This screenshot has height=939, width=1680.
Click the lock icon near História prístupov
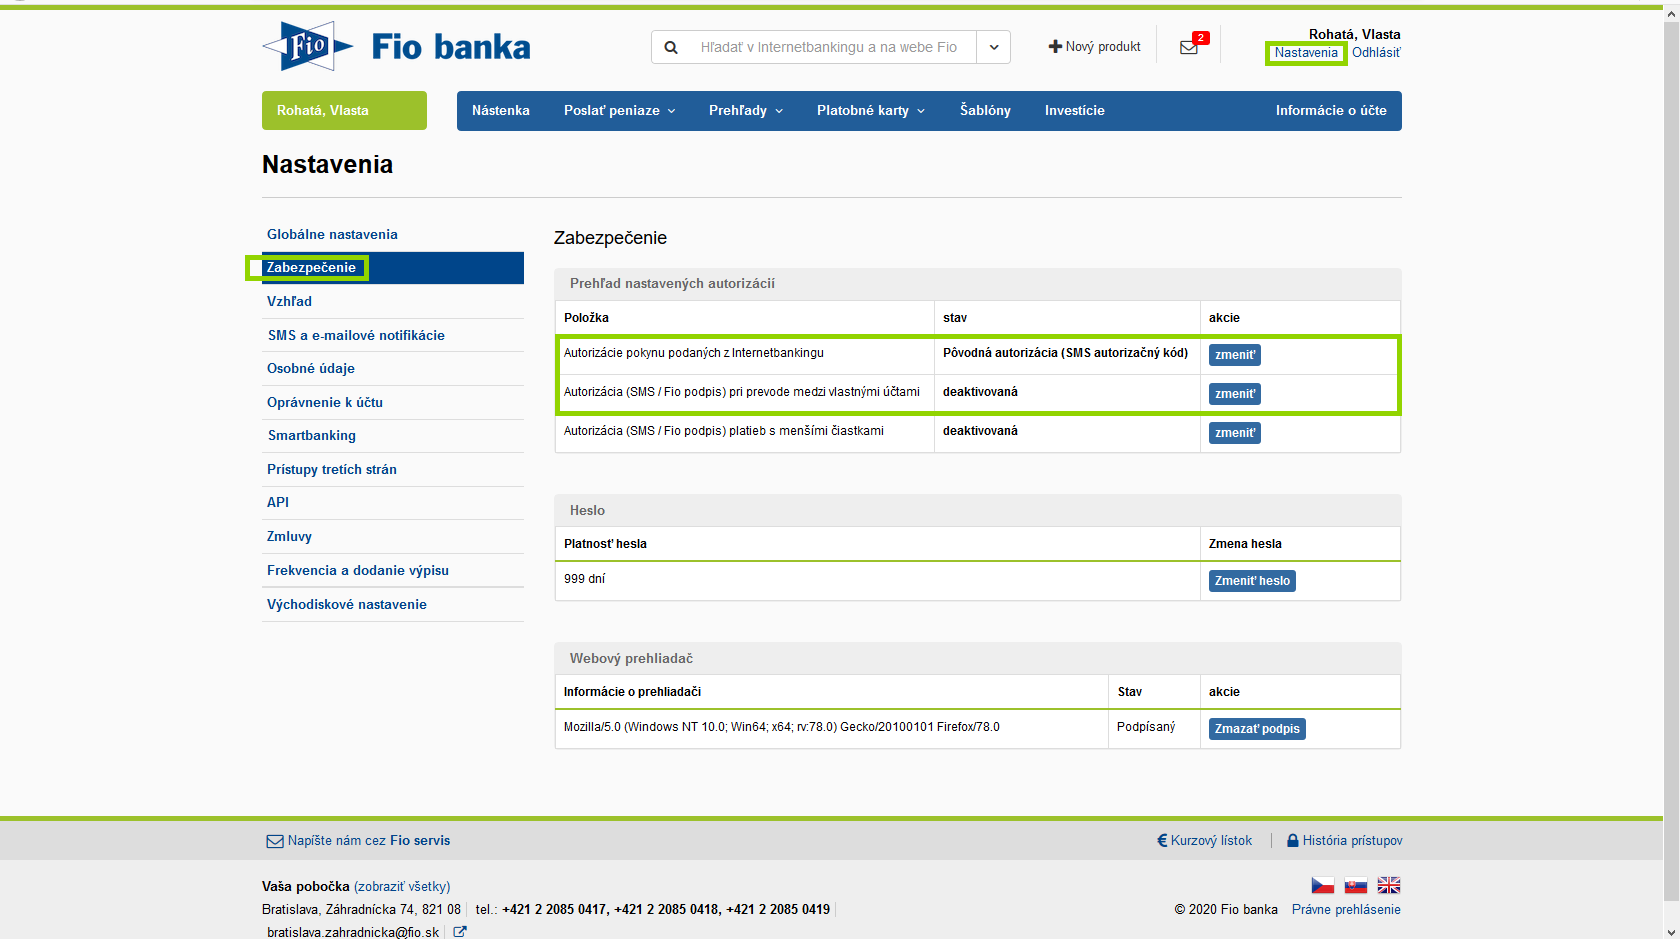(x=1292, y=841)
